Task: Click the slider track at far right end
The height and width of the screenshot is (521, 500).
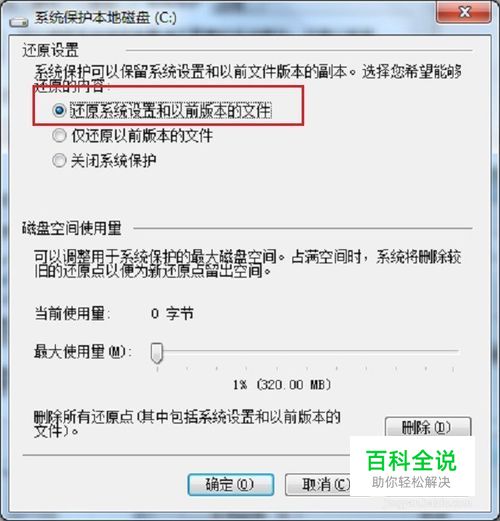Action: pyautogui.click(x=457, y=351)
